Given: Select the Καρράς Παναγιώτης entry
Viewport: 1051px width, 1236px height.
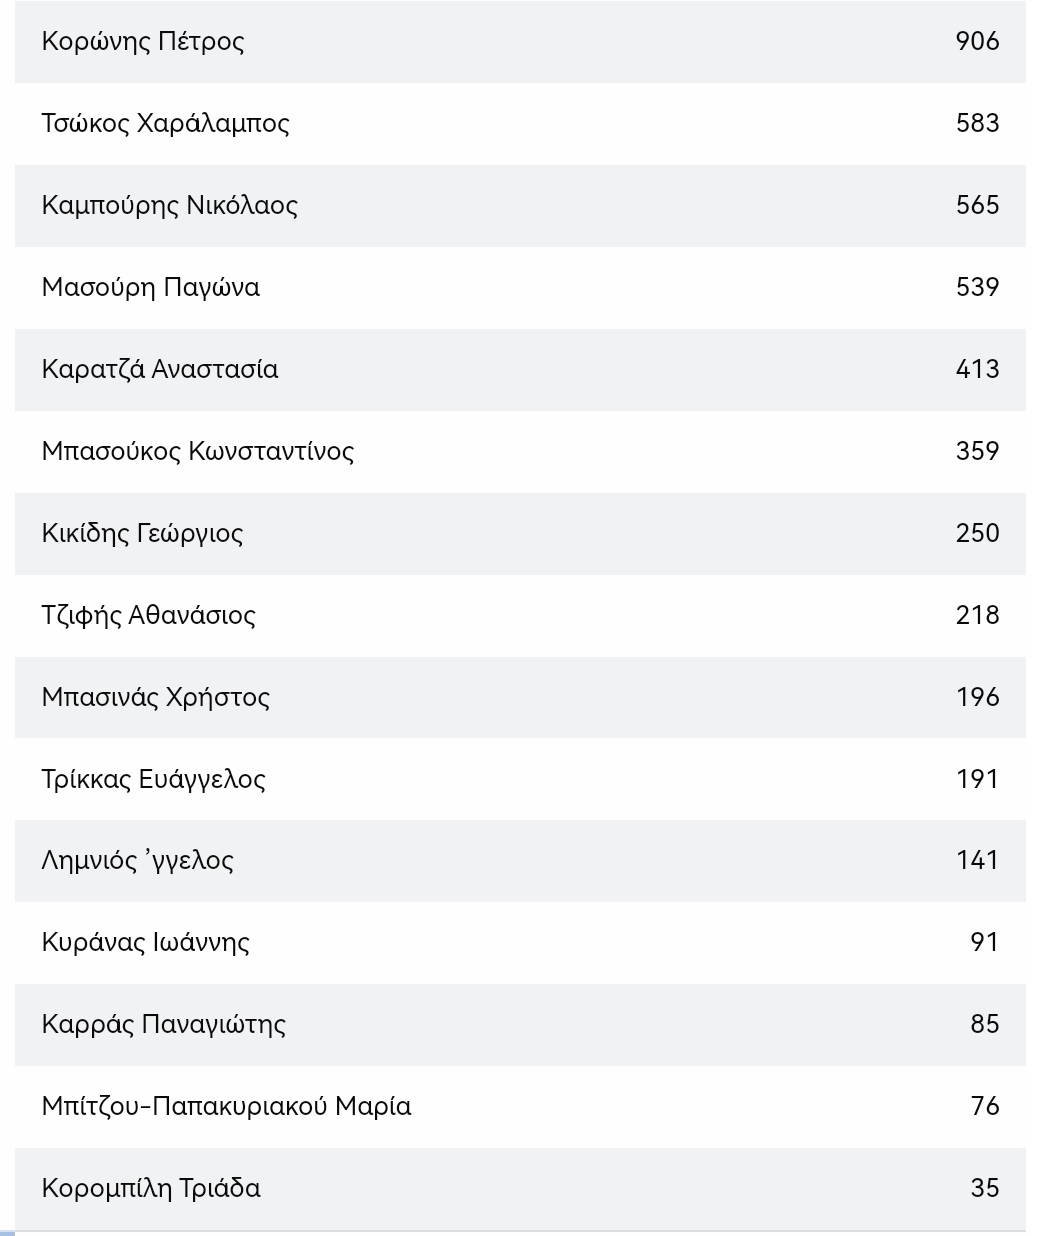Looking at the screenshot, I should (164, 1024).
